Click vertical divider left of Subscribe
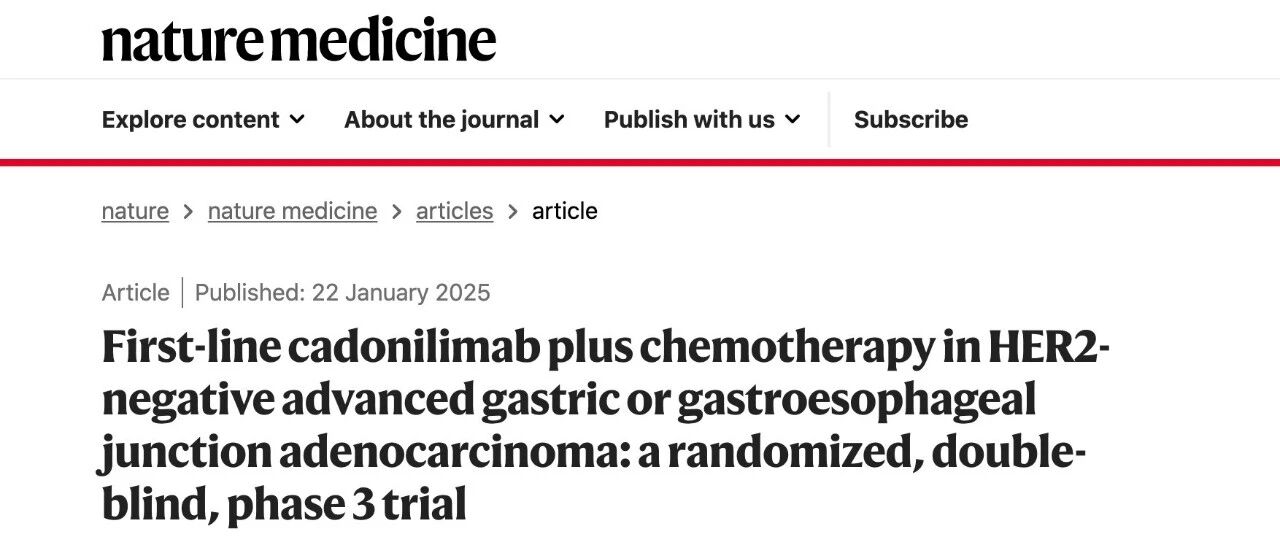 (829, 120)
